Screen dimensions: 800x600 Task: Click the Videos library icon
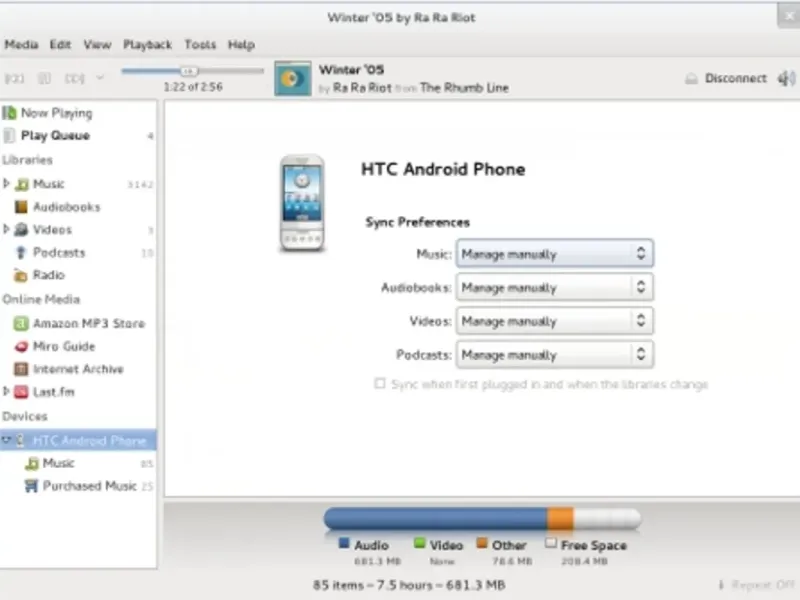(21, 230)
